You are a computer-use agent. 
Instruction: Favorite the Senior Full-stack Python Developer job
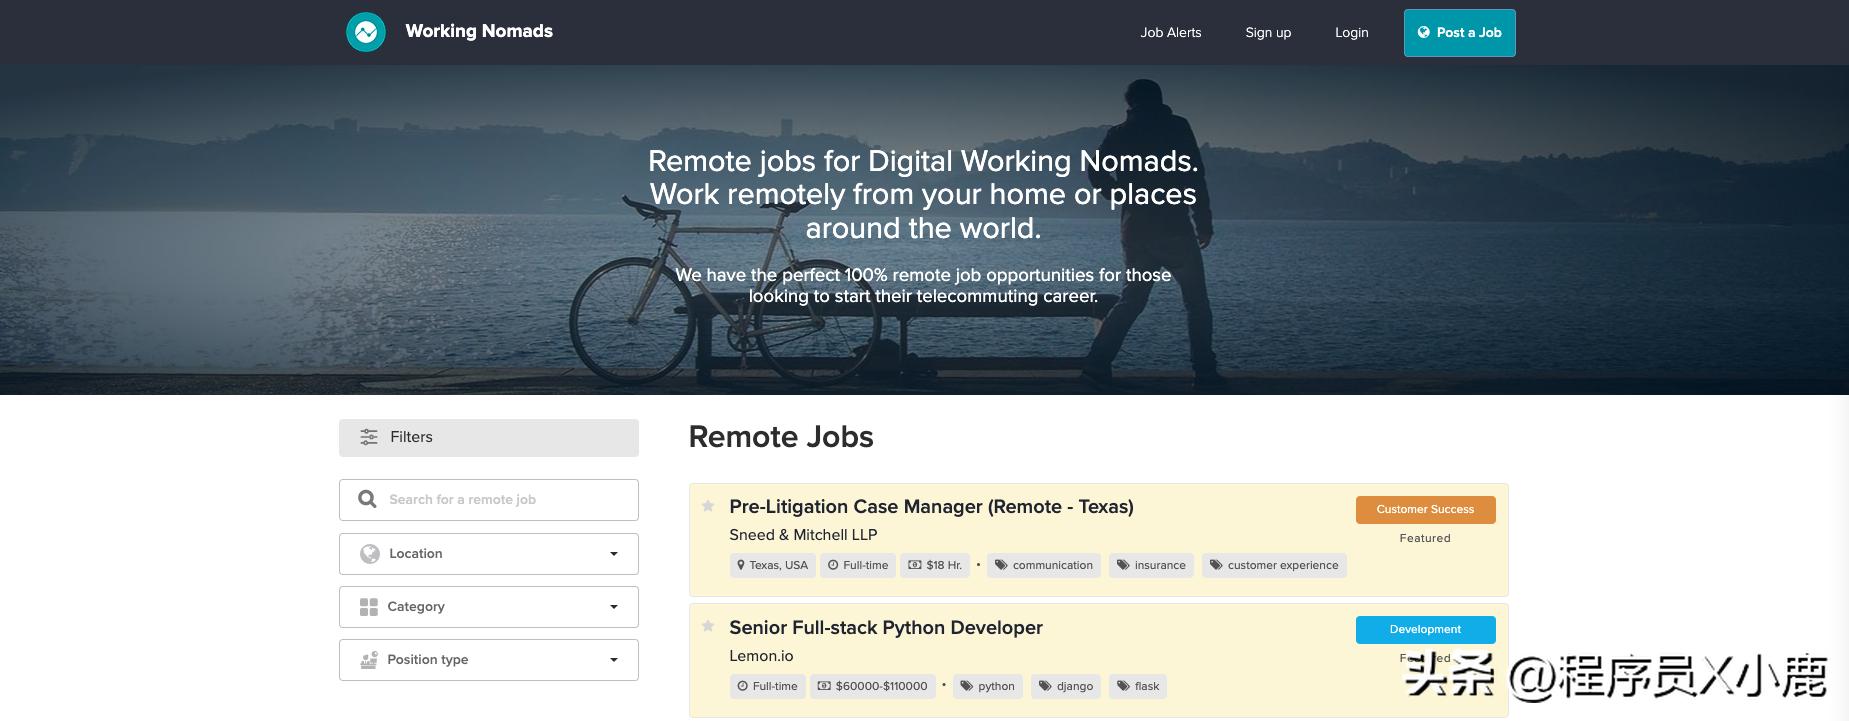[708, 626]
